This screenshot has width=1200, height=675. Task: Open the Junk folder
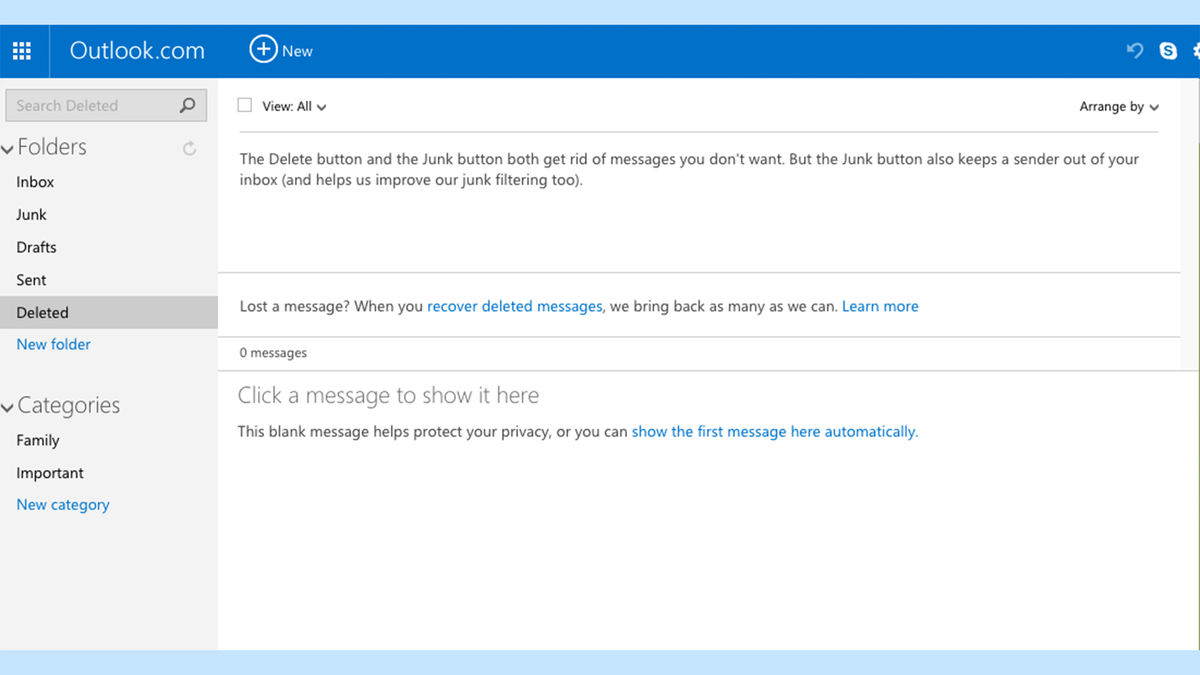[x=31, y=214]
